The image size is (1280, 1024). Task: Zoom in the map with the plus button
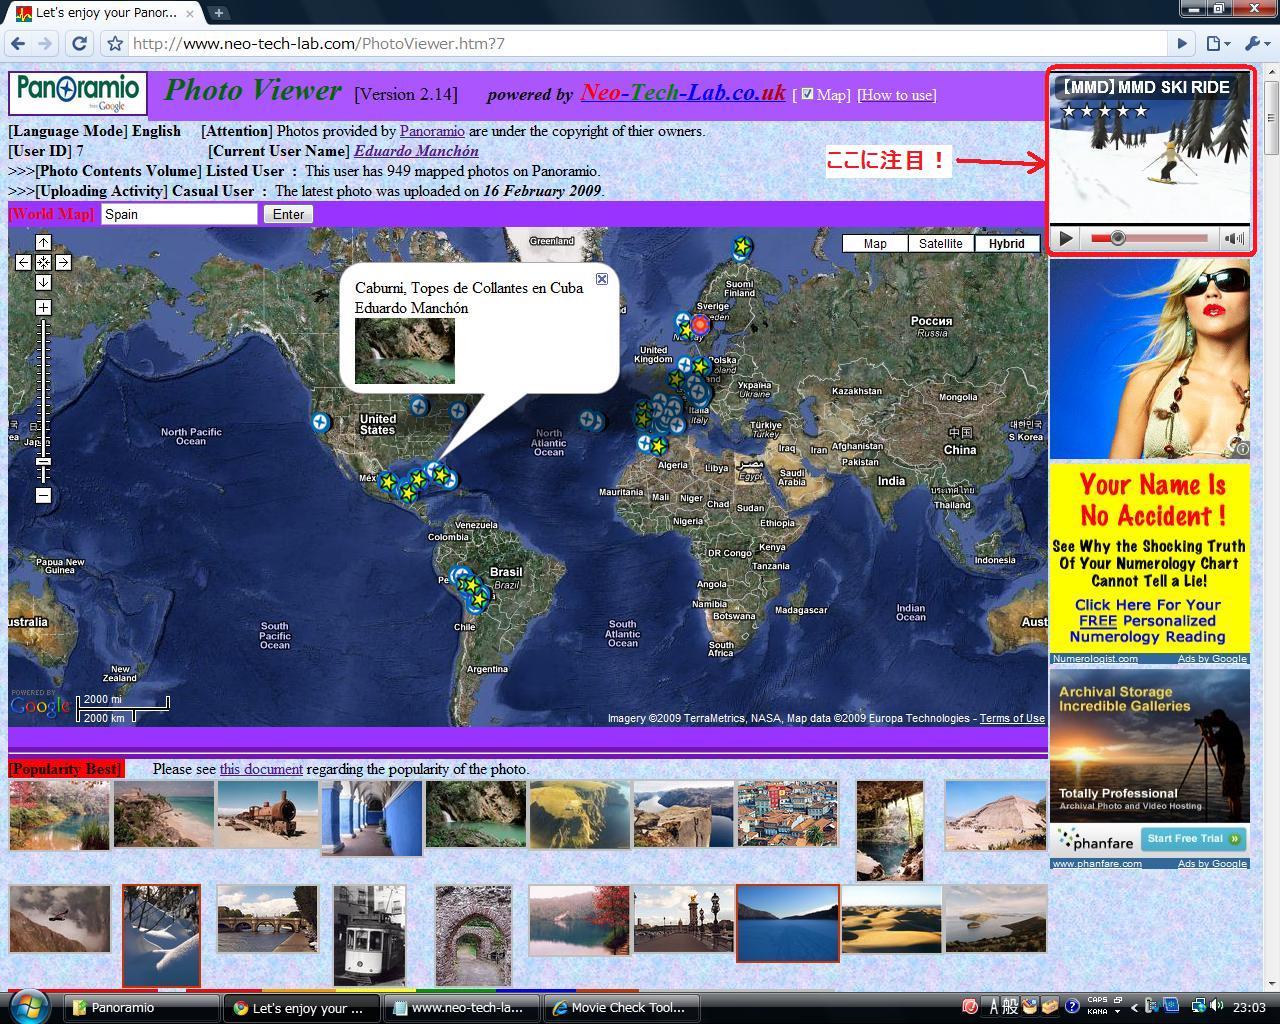(x=43, y=307)
